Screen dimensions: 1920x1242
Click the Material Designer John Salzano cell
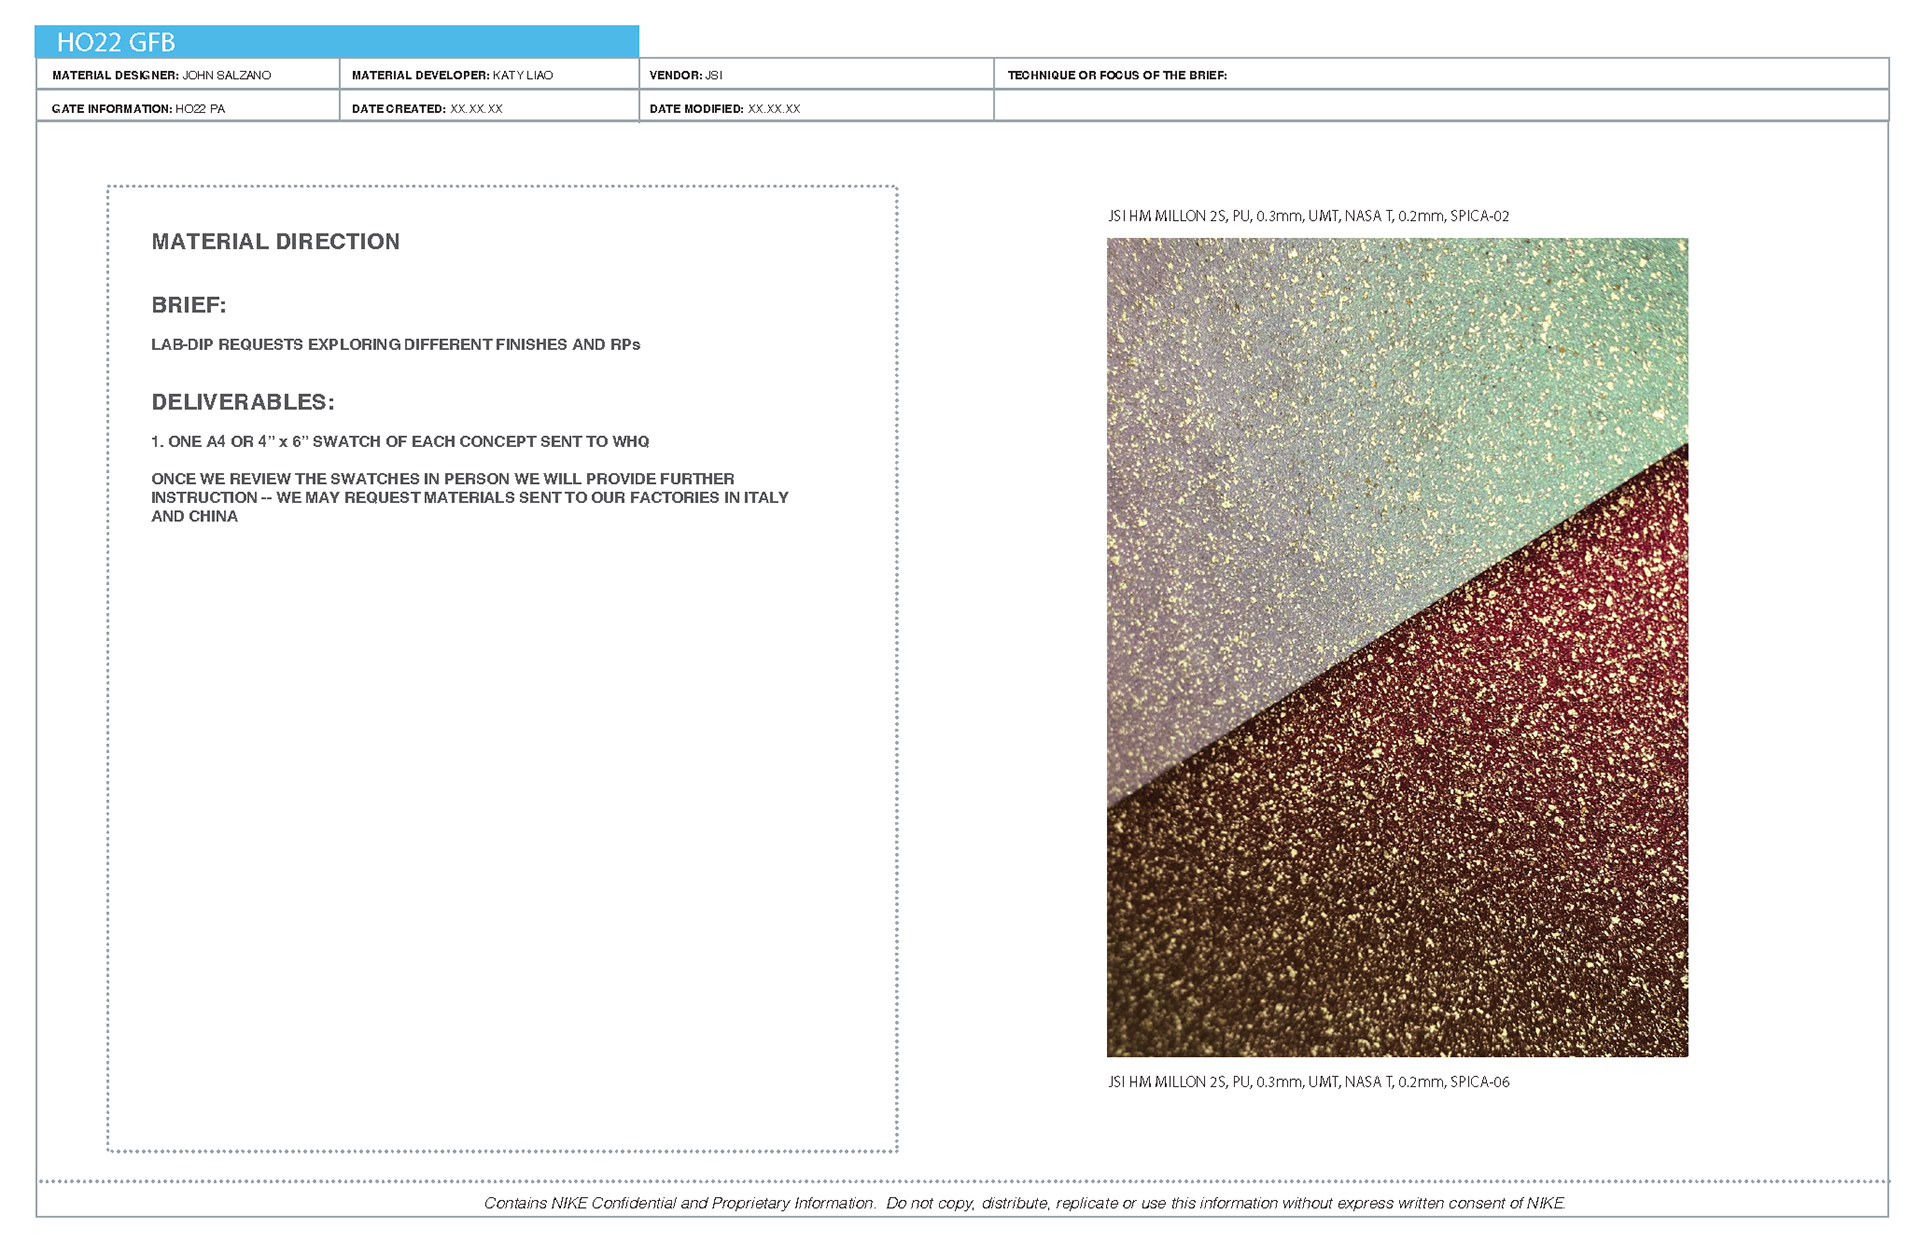click(x=162, y=75)
